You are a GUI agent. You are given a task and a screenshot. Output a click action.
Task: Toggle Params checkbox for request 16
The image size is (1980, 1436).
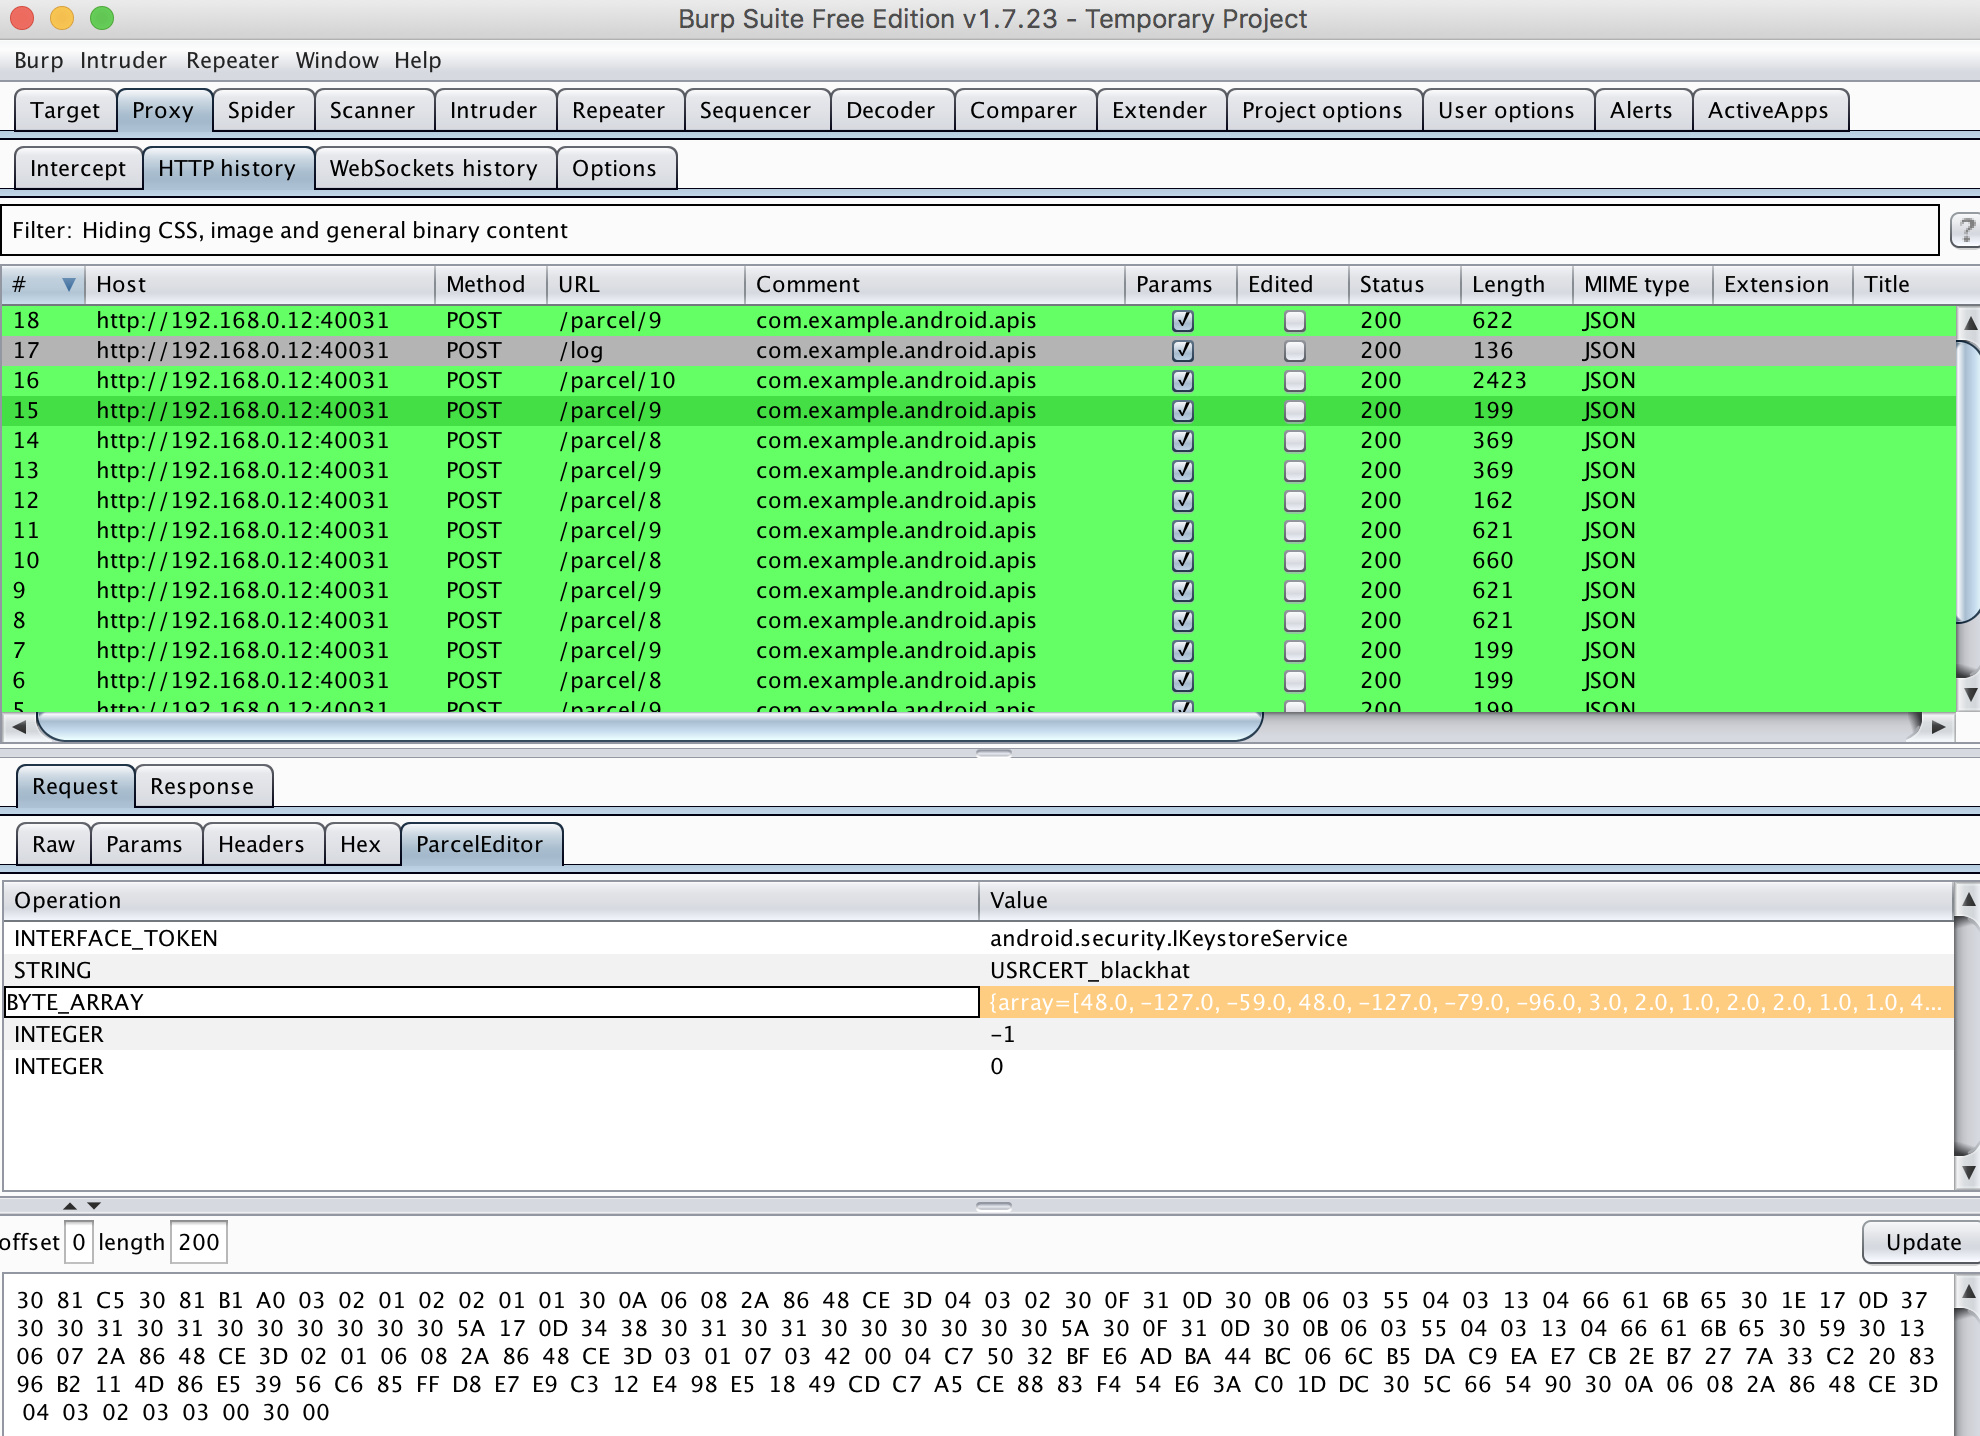(1183, 381)
